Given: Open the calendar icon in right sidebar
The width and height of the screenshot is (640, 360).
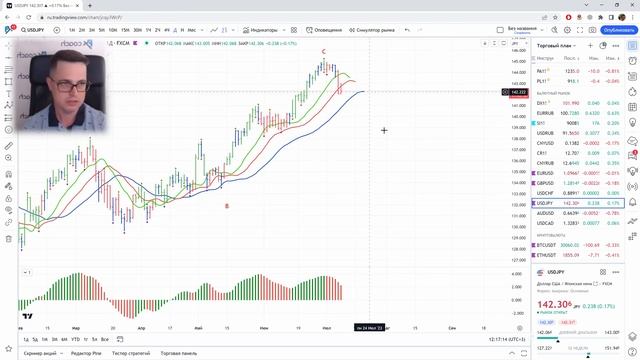Looking at the screenshot, I should [x=632, y=107].
